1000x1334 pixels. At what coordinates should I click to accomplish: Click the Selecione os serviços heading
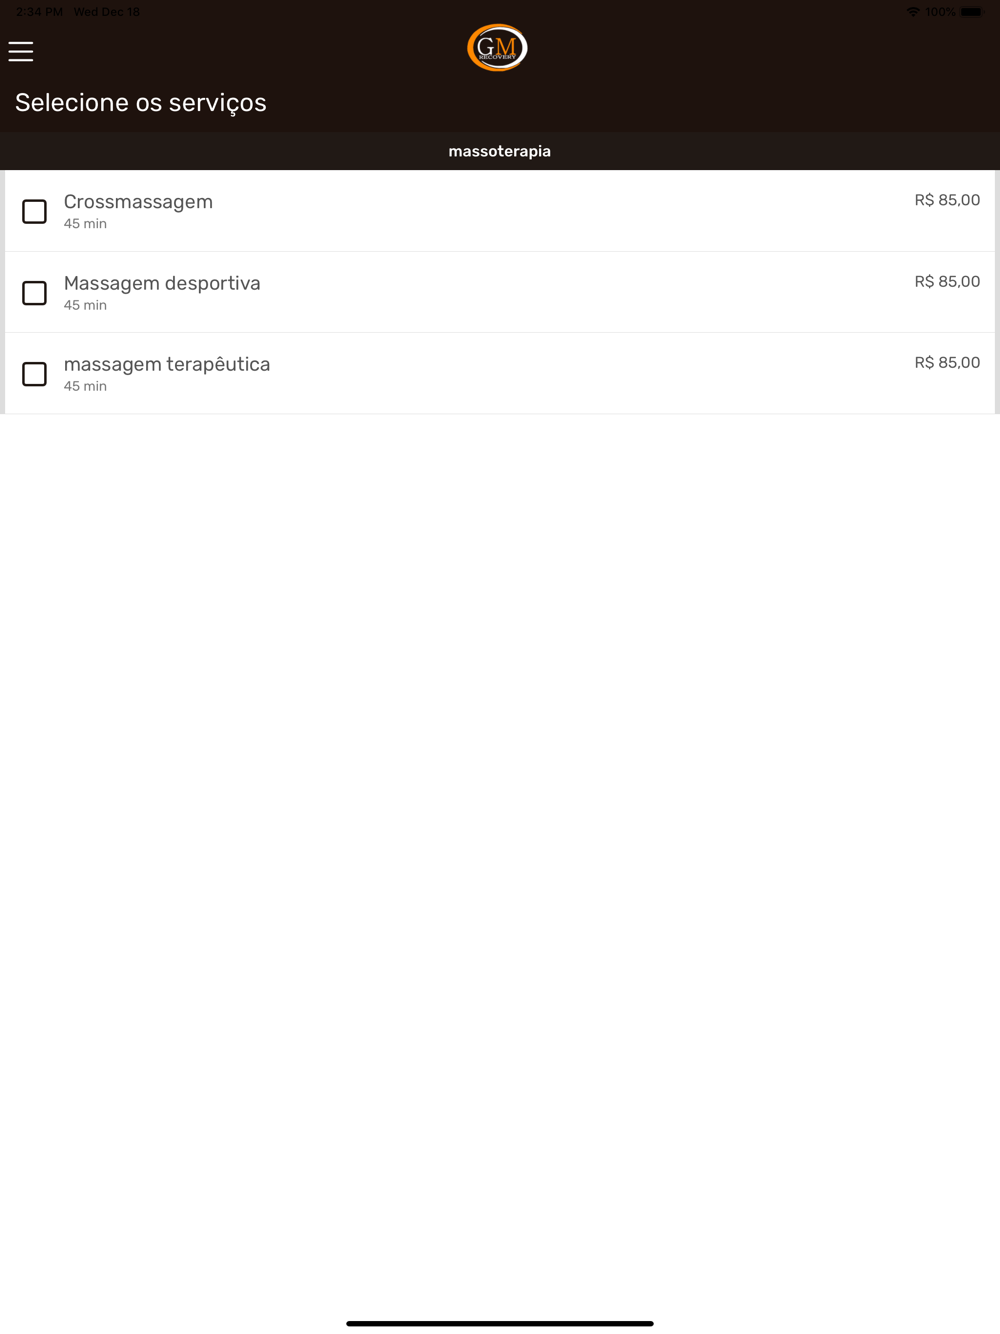pos(141,103)
